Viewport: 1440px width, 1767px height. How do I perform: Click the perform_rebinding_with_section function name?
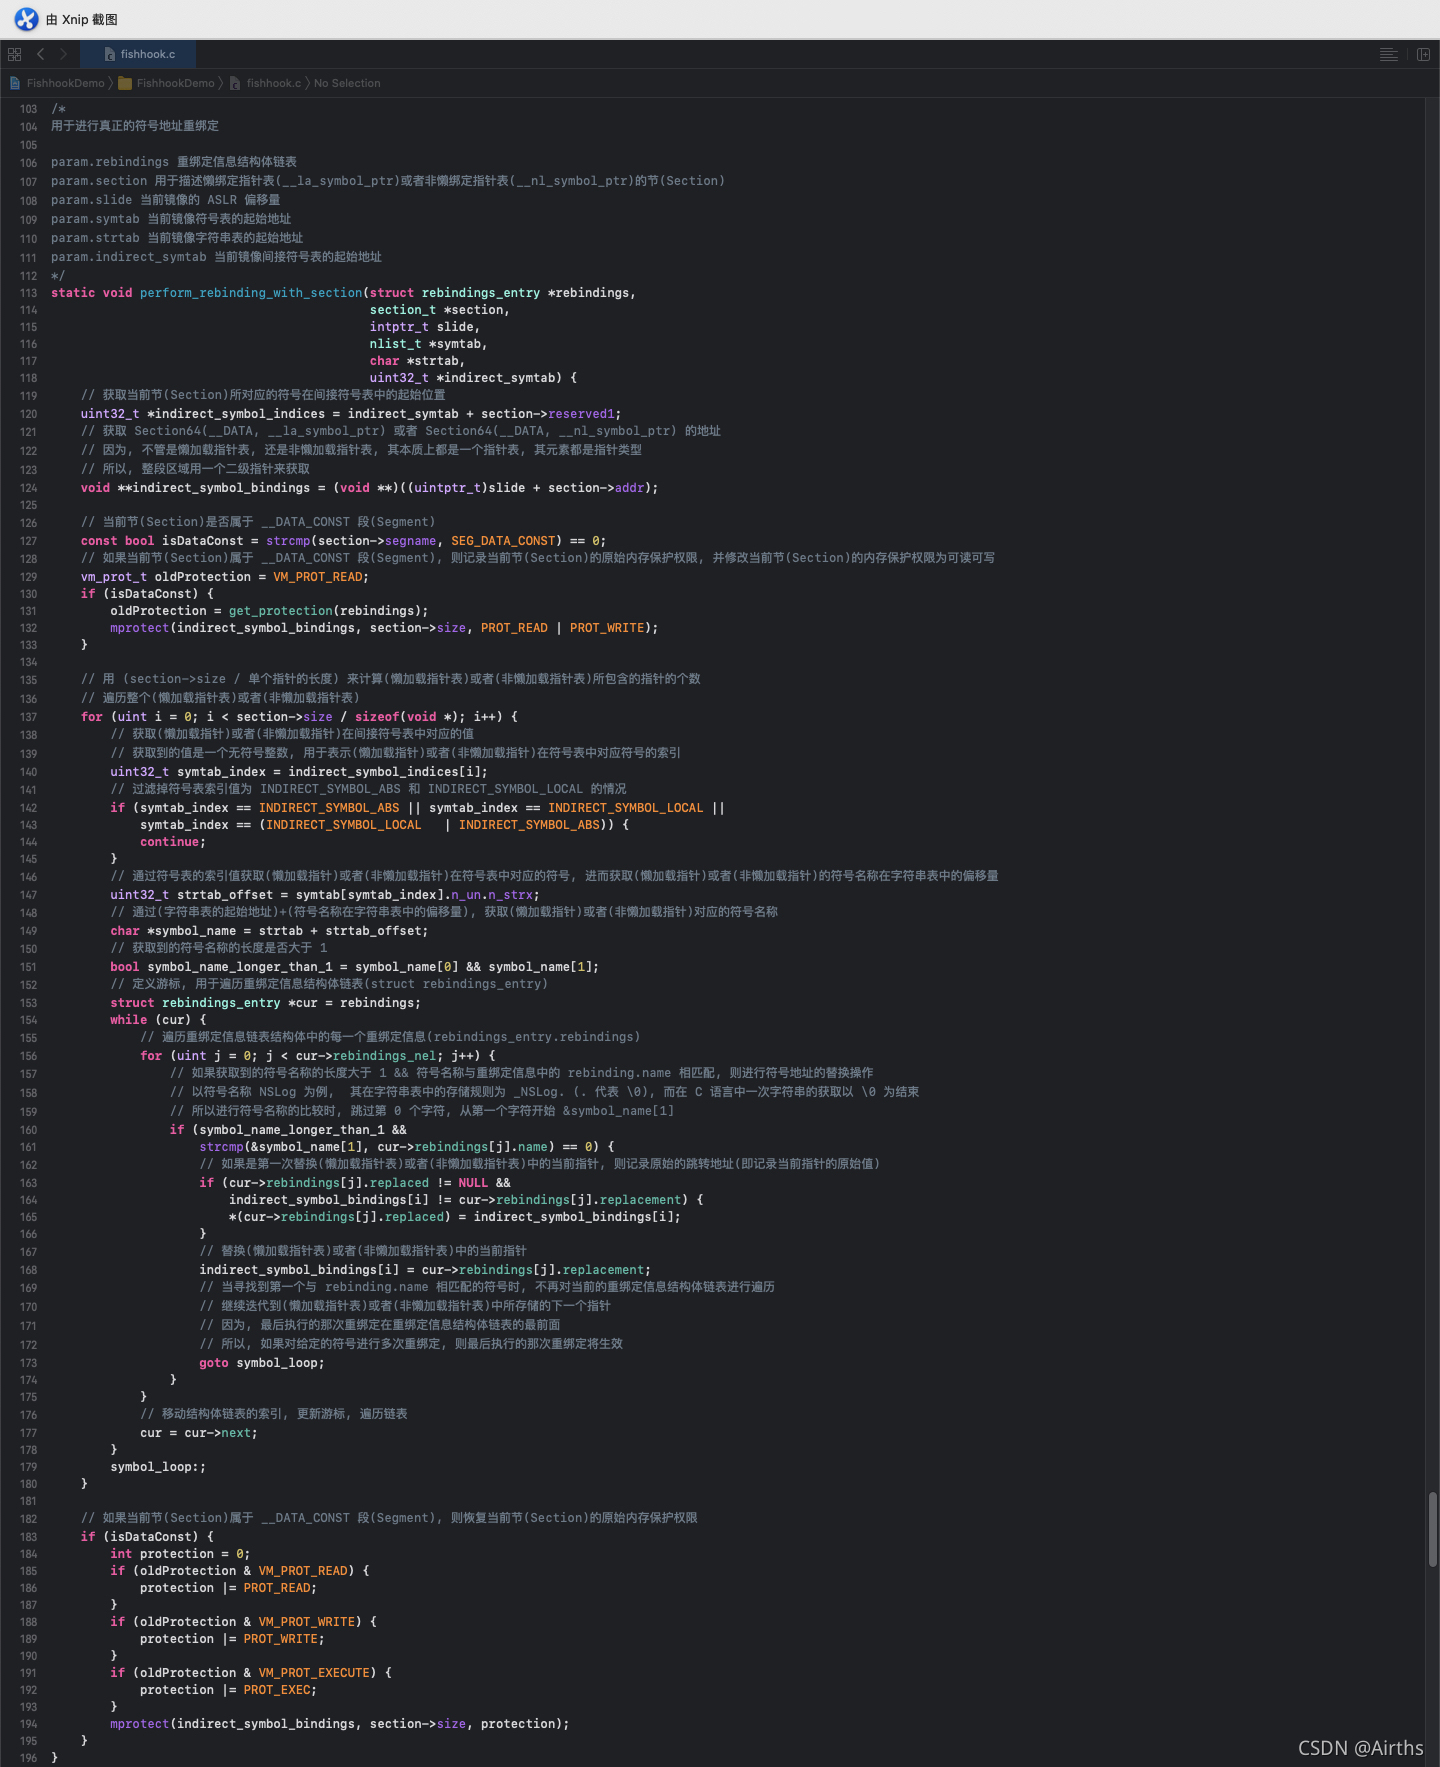(251, 293)
